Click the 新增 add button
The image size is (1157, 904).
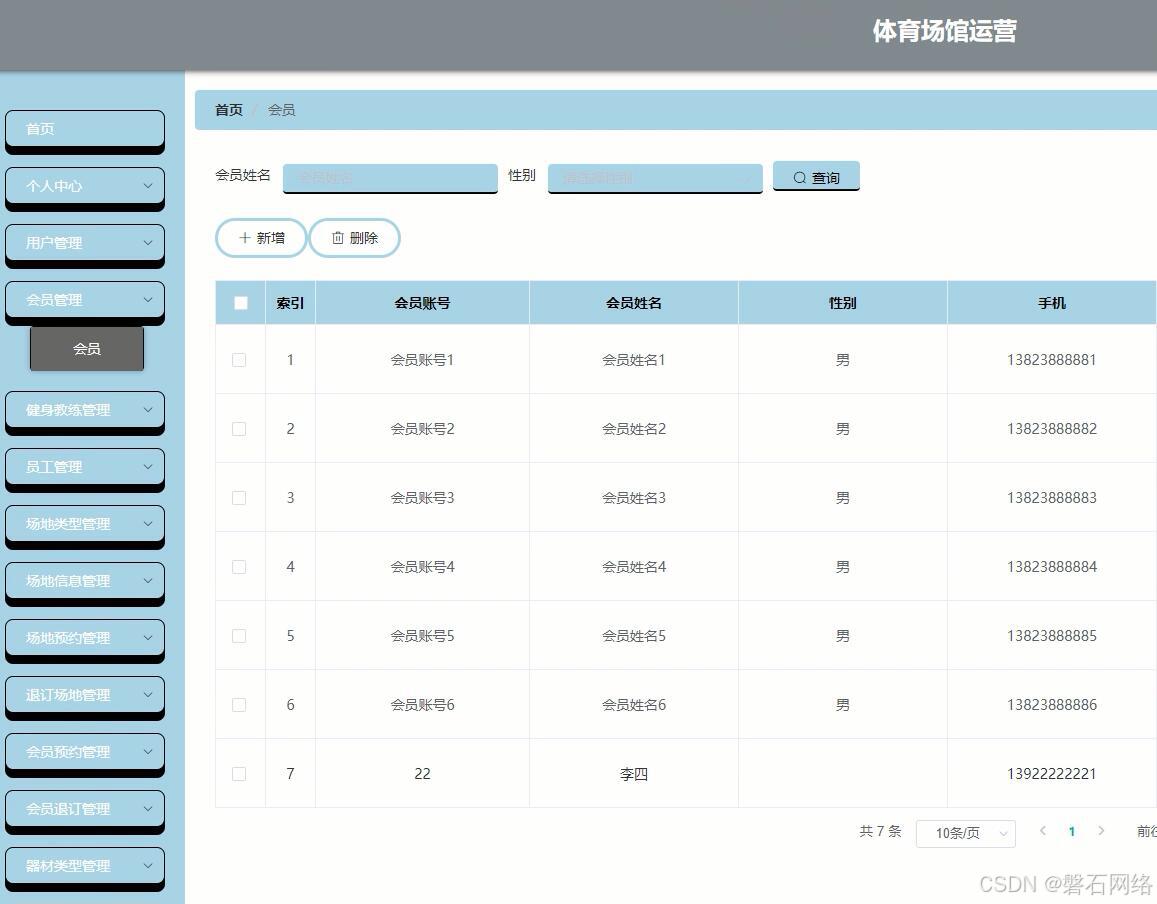[261, 238]
